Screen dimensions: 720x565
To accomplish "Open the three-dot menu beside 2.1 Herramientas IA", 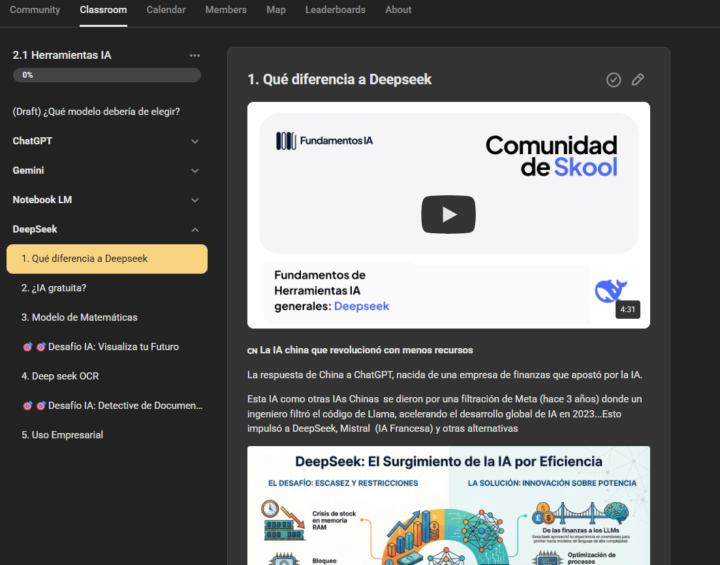I will pos(195,56).
